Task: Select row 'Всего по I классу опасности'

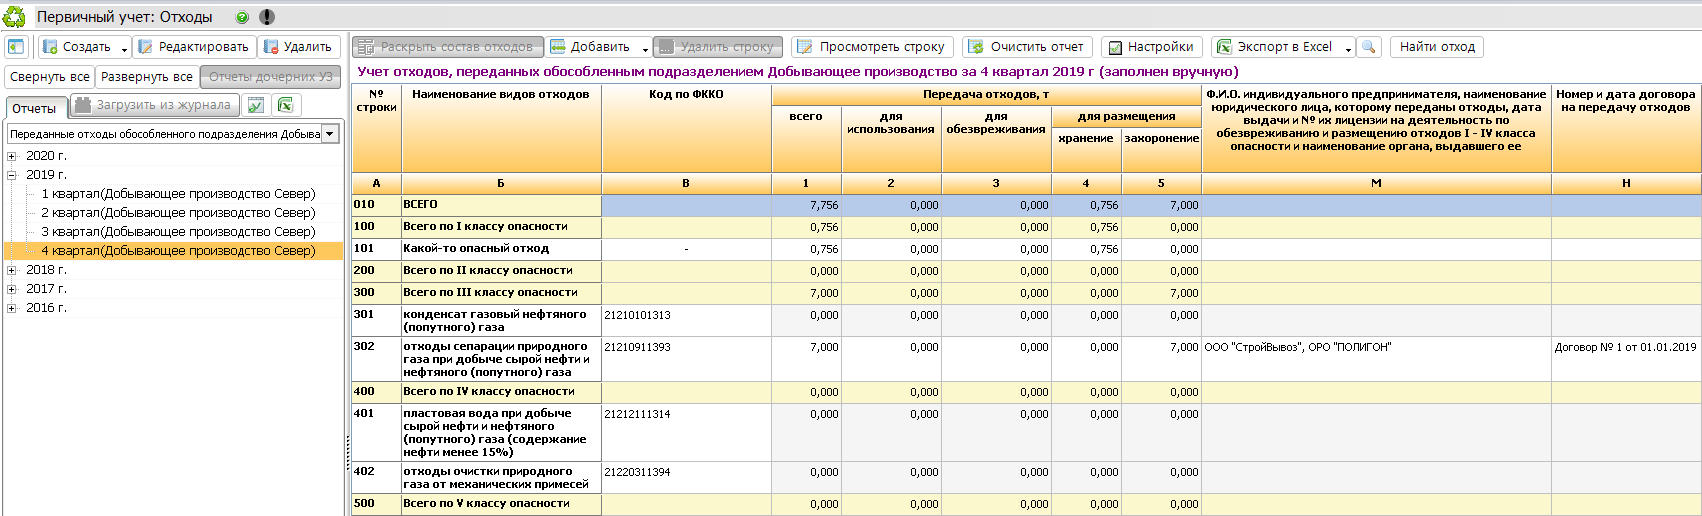Action: [1026, 227]
